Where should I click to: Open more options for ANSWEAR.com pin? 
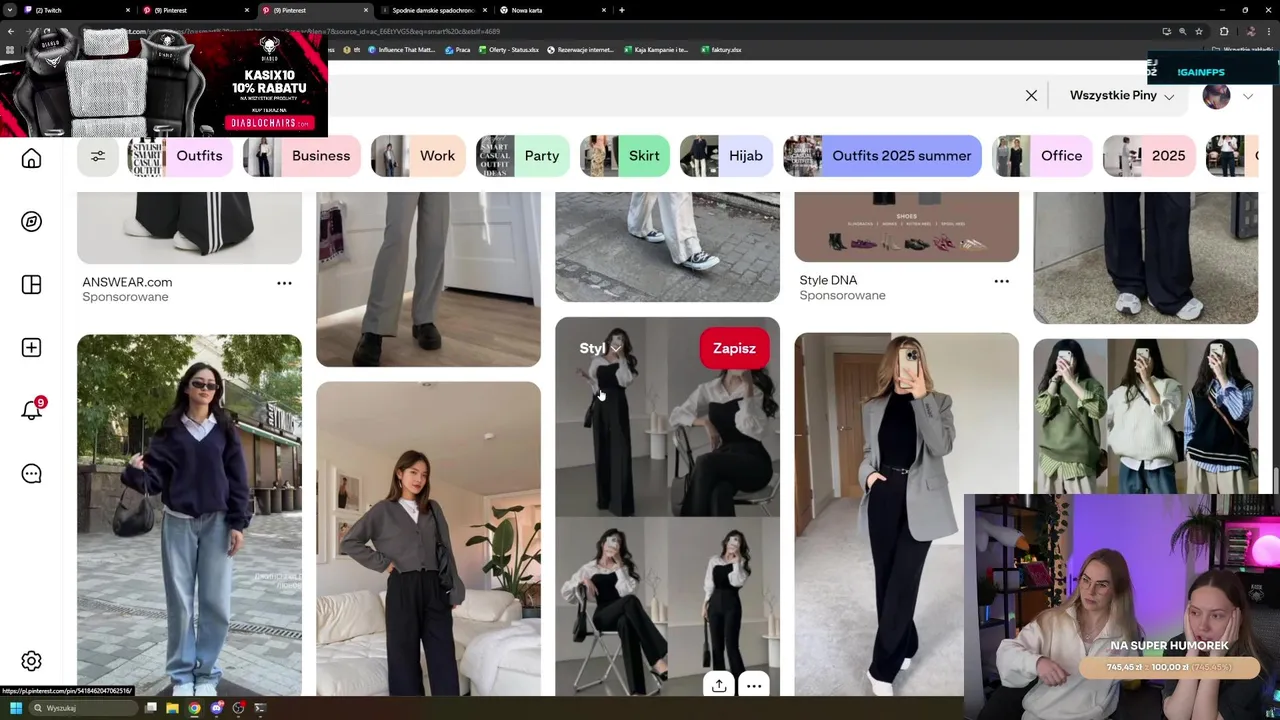tap(284, 283)
